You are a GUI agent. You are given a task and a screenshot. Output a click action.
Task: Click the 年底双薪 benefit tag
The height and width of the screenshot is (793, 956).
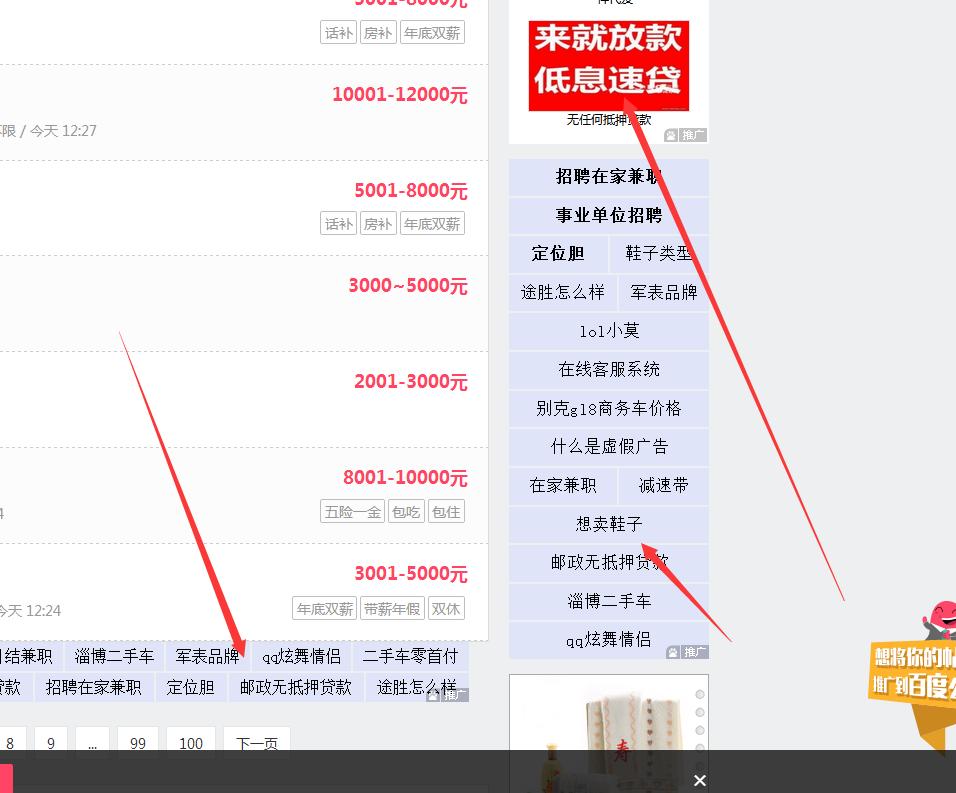click(x=432, y=223)
